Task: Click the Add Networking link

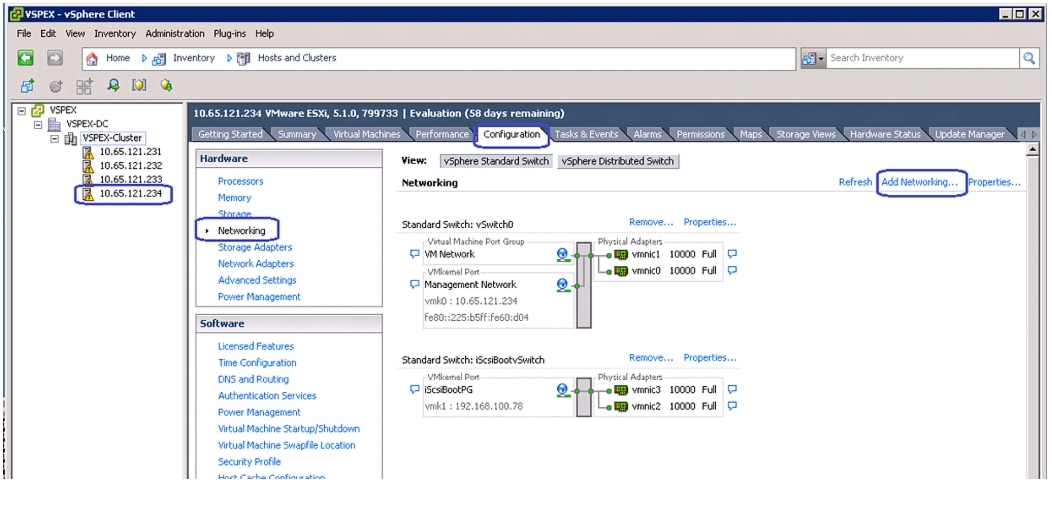Action: click(919, 182)
